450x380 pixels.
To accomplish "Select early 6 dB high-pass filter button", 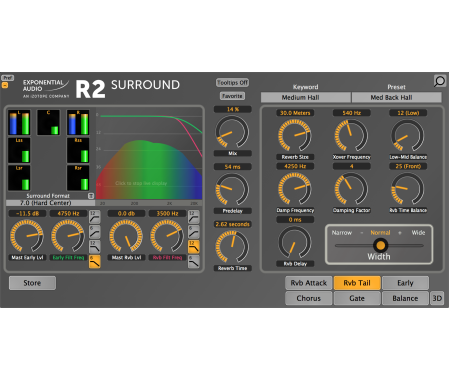I will tap(95, 232).
